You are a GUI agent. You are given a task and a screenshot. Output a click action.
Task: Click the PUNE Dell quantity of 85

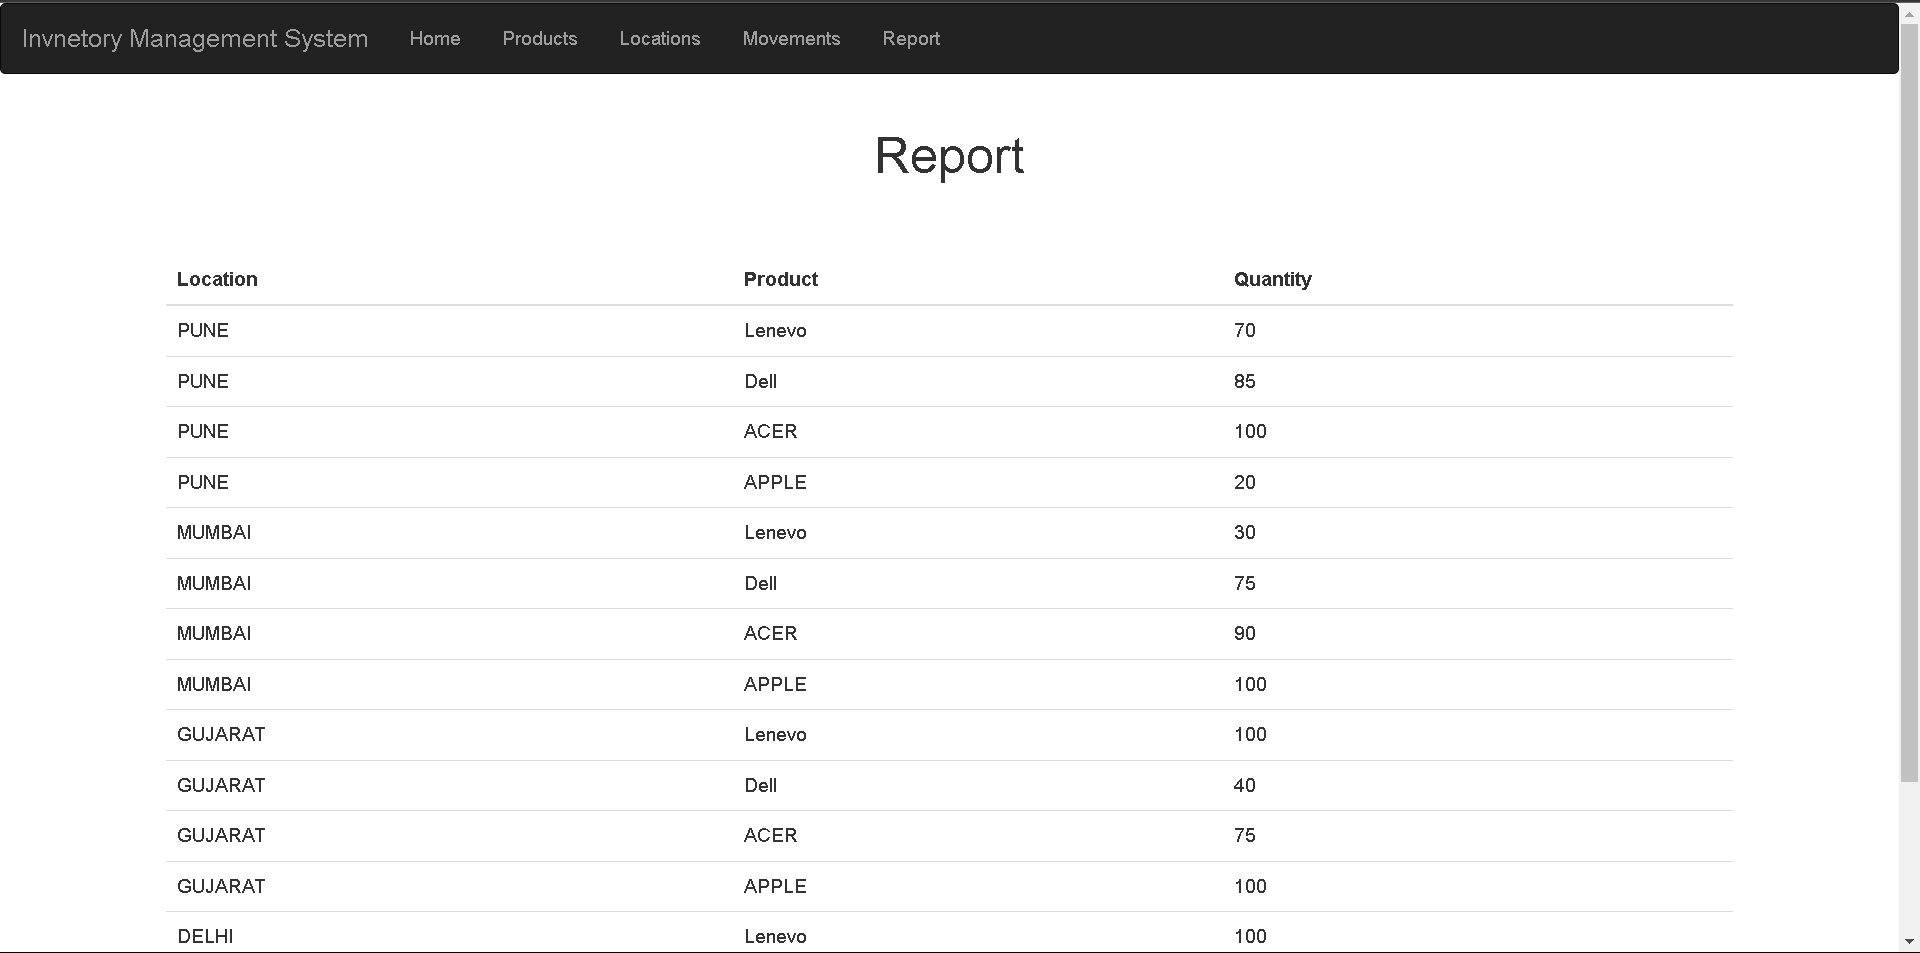tap(1245, 381)
